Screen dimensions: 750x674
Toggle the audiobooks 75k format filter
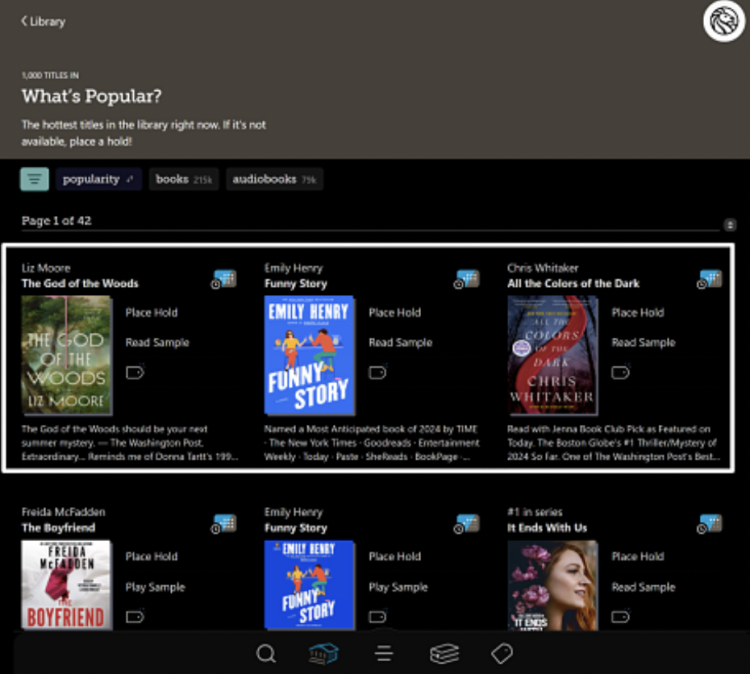point(274,179)
